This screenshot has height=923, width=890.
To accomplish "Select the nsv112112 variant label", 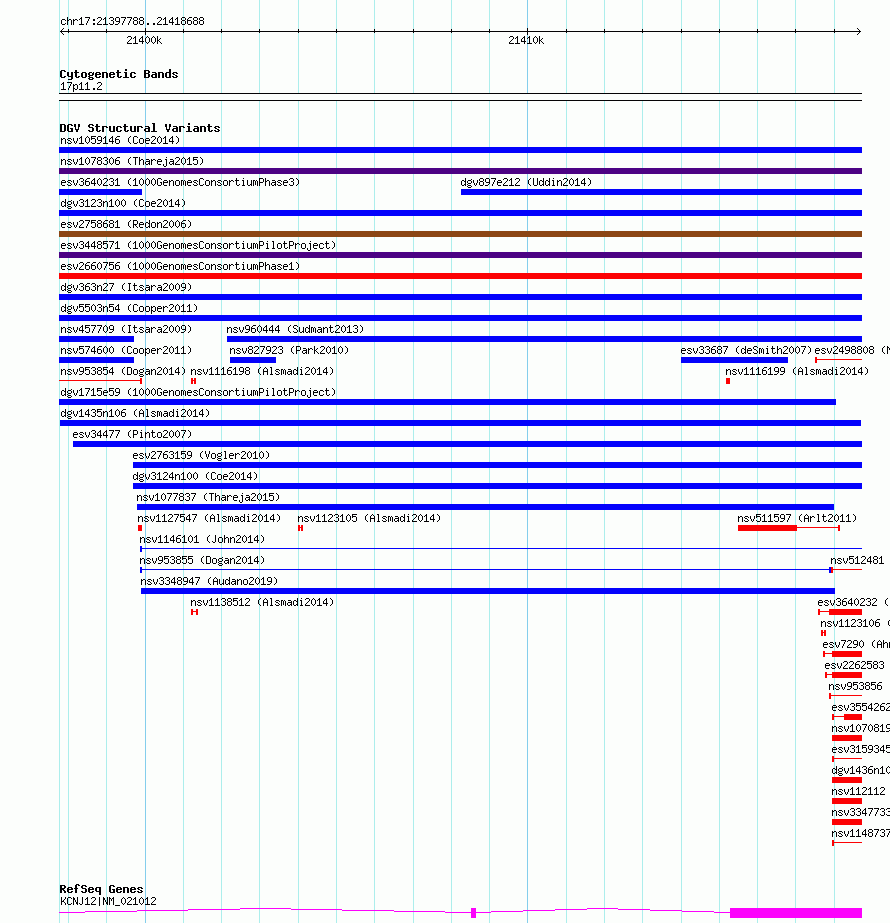I will pos(858,791).
